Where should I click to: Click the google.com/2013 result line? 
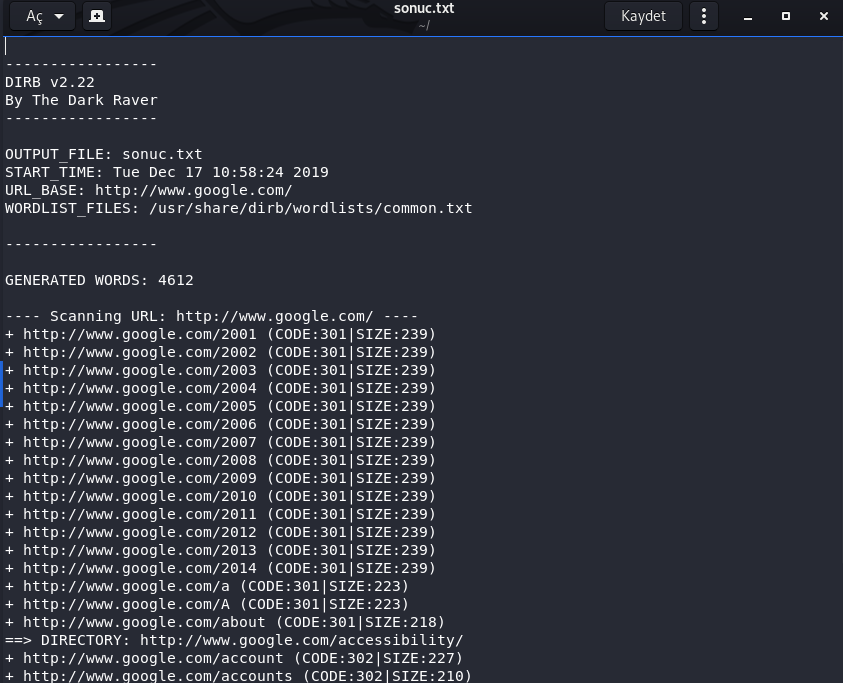click(220, 551)
